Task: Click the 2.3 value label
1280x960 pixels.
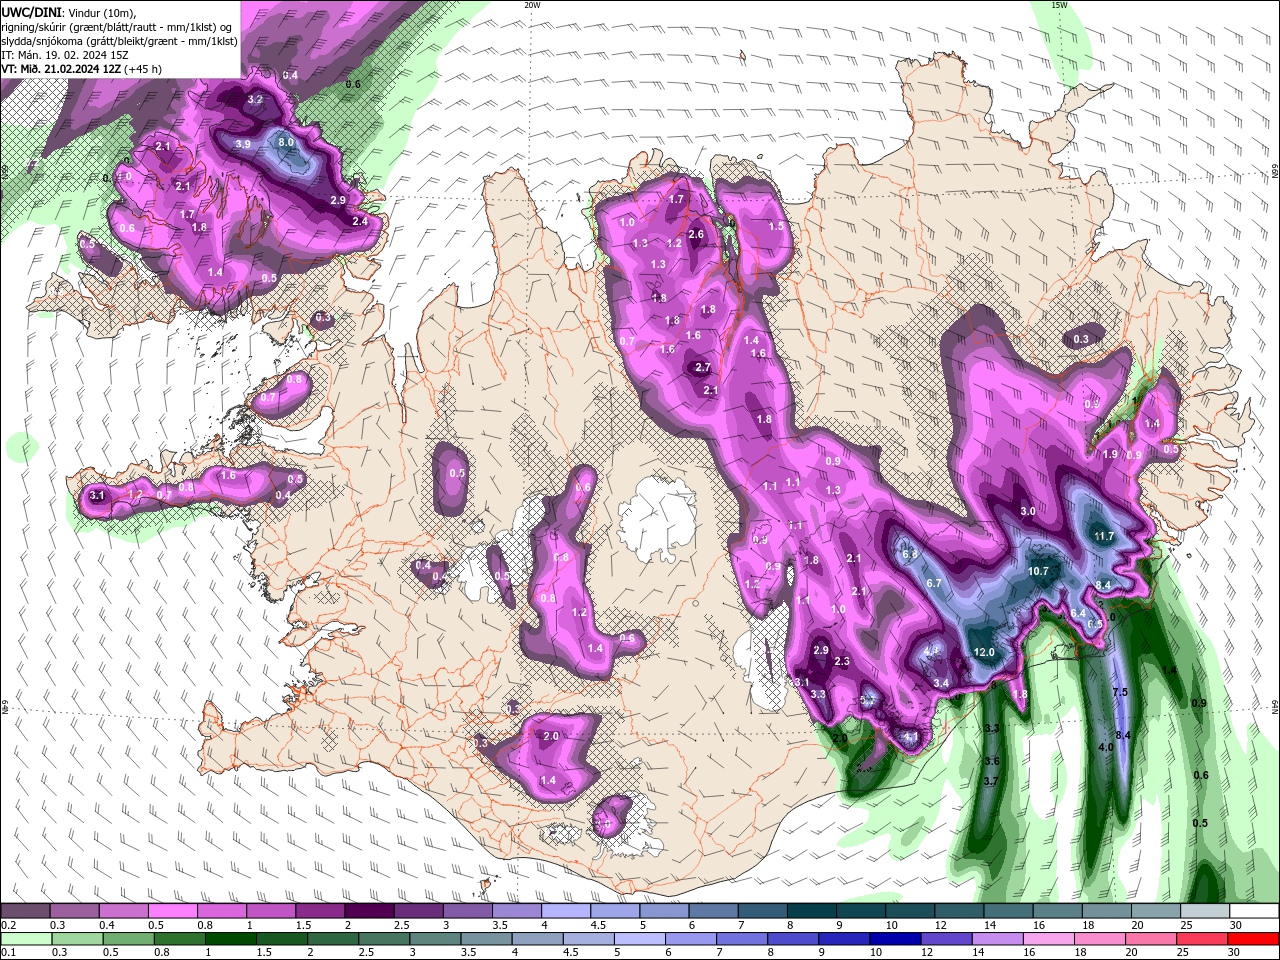Action: coord(842,661)
